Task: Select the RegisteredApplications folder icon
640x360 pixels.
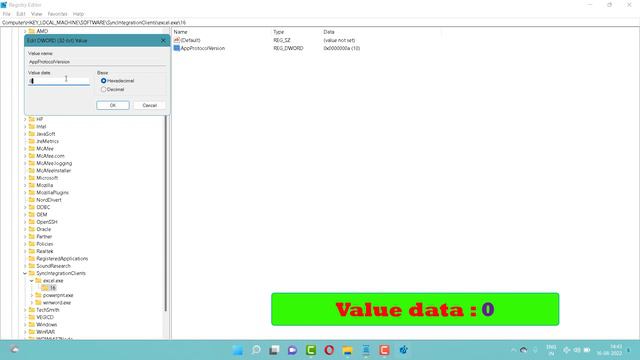Action: 32,259
